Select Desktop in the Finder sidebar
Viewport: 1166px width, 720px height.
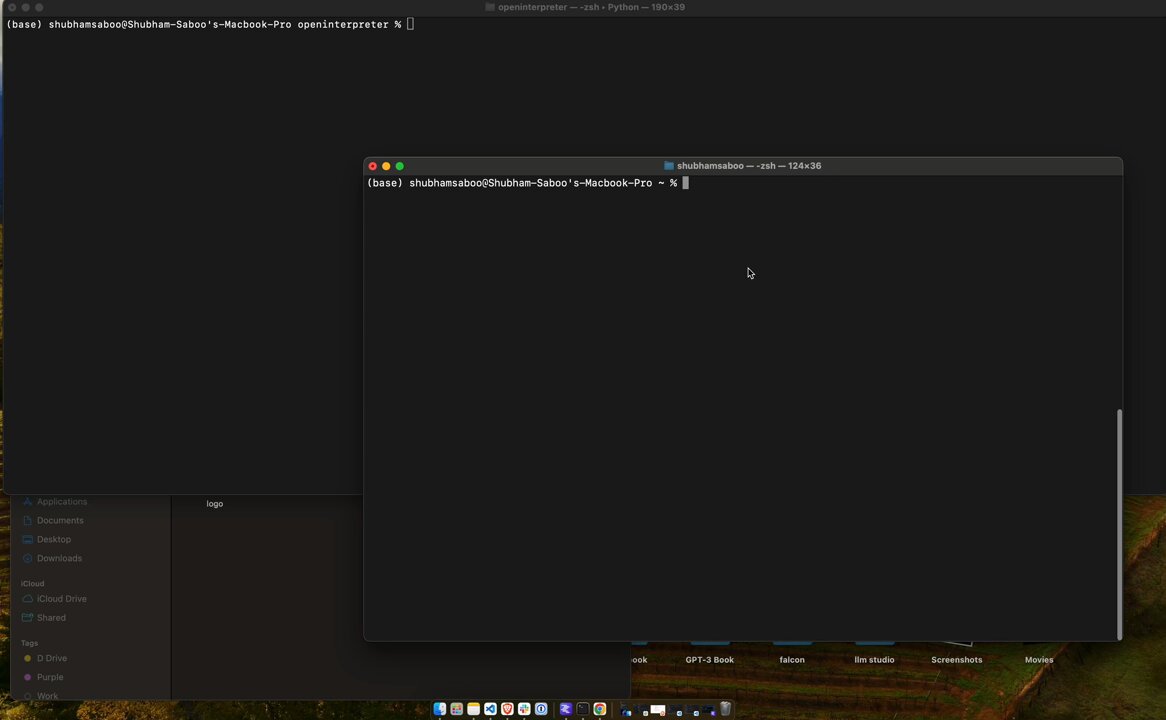[x=54, y=539]
